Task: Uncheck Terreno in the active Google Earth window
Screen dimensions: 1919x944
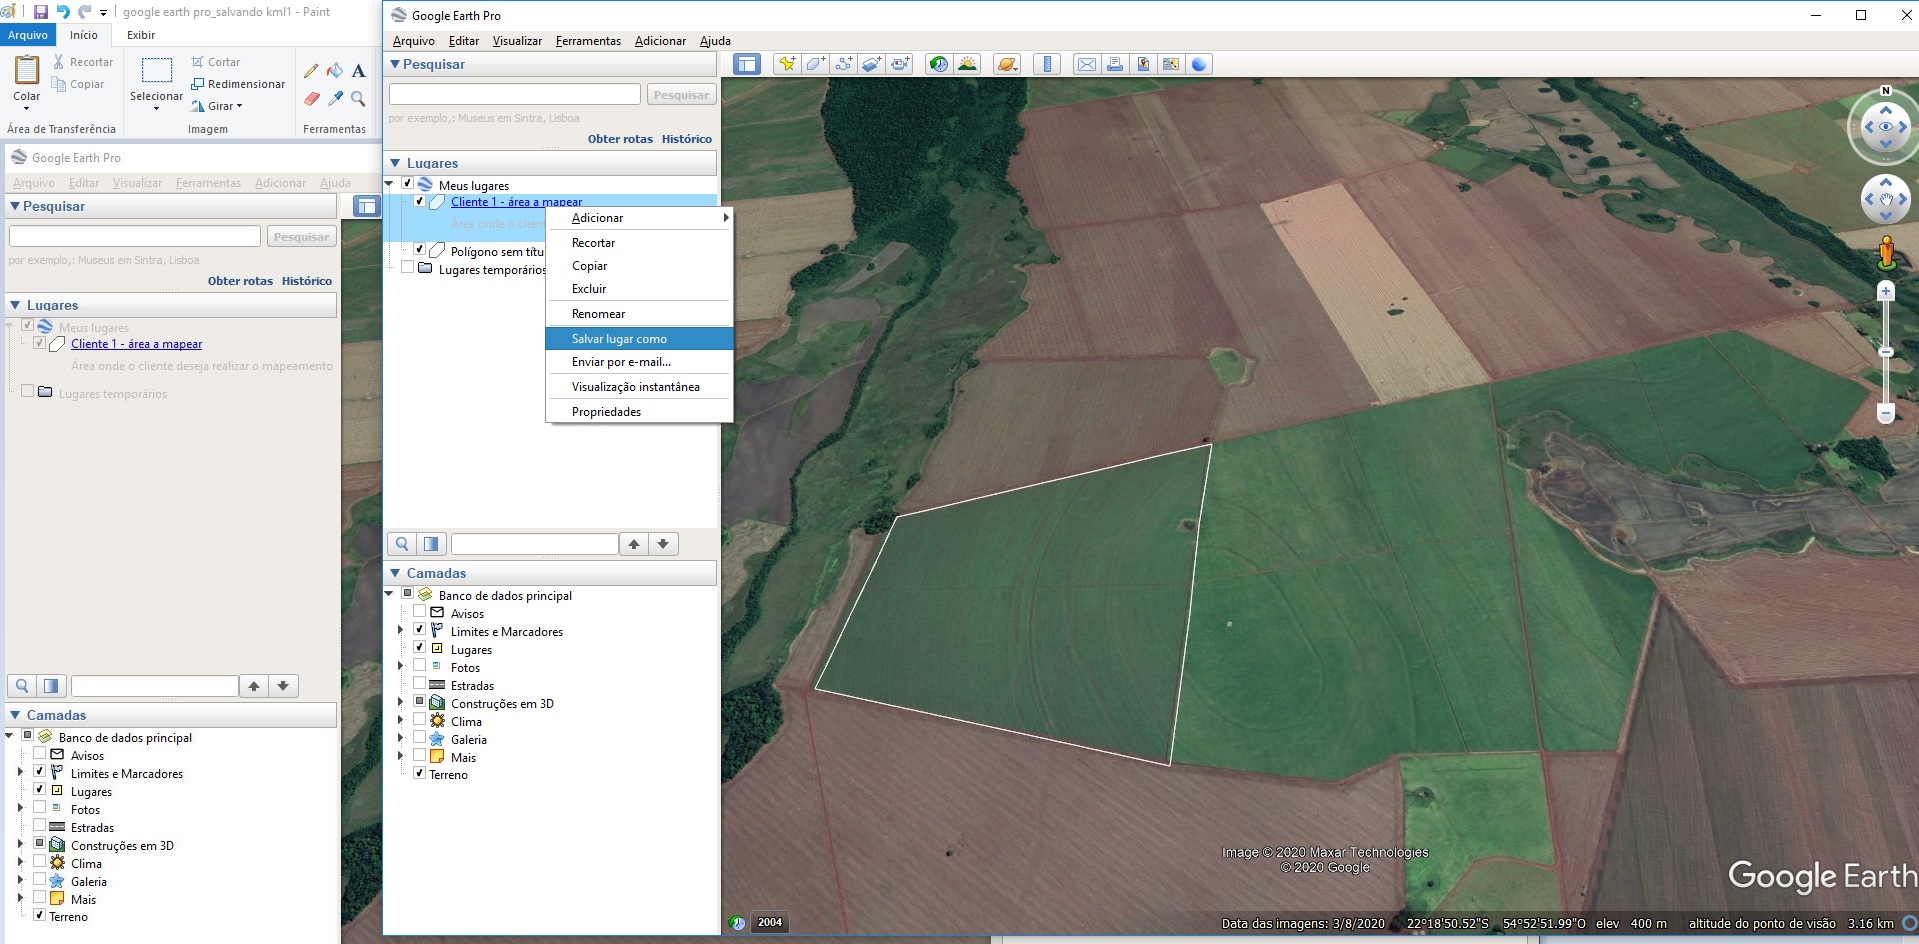Action: tap(420, 773)
